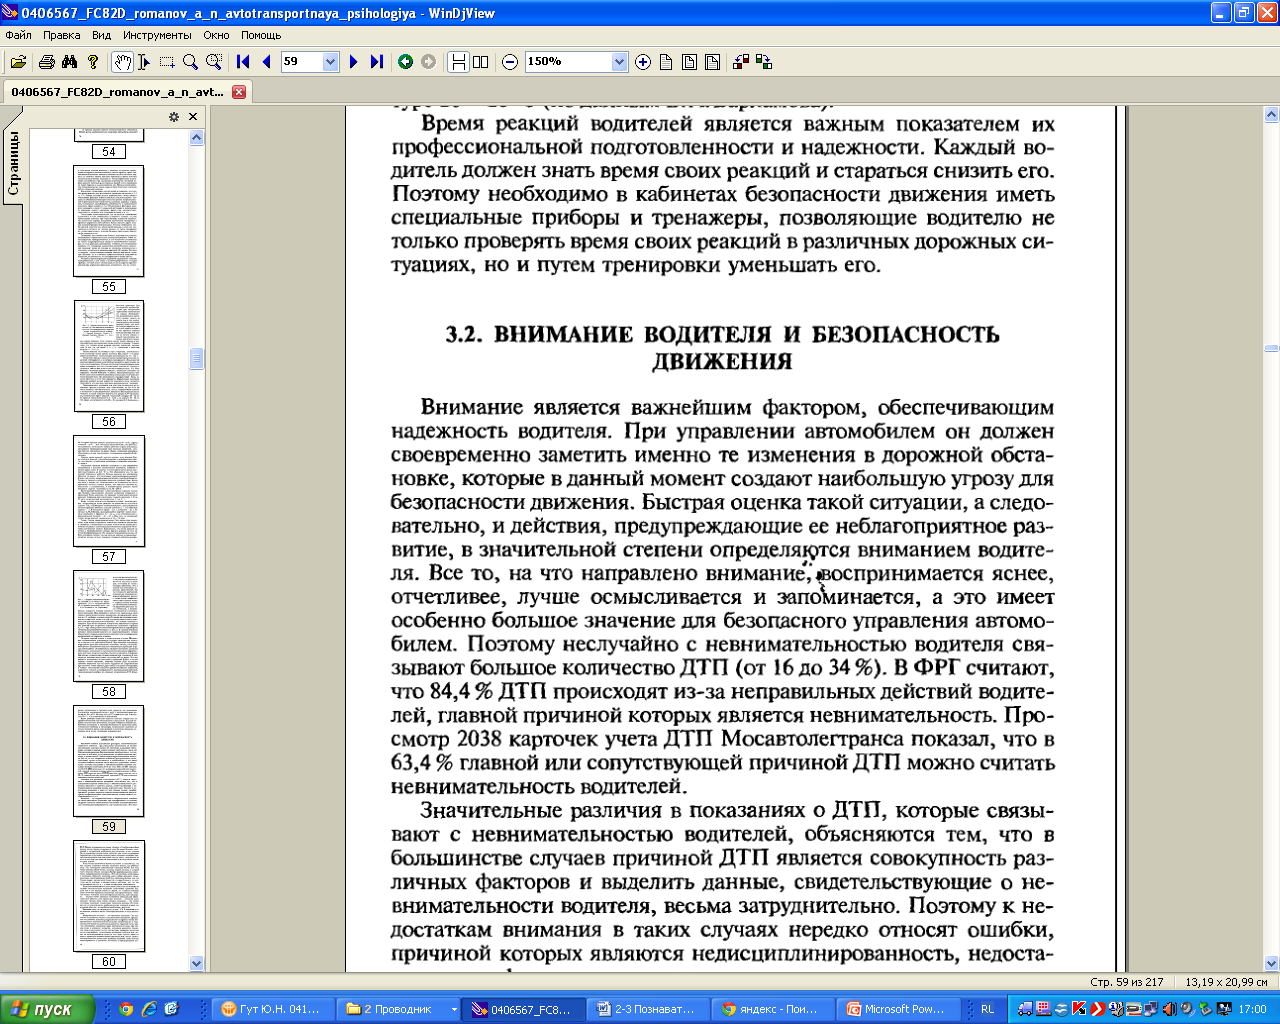Click the yellow question-mark help icon
Viewport: 1280px width, 1024px height.
tap(93, 62)
